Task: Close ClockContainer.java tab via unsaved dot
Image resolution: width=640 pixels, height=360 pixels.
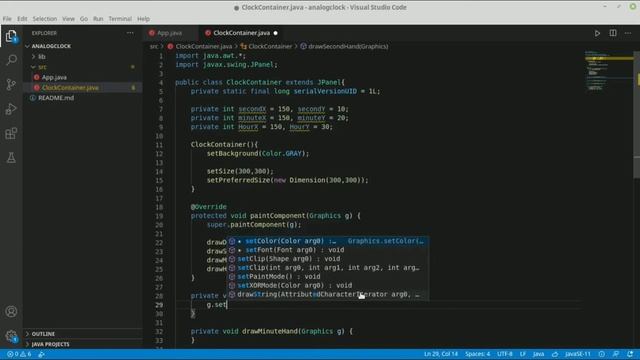Action: click(276, 33)
